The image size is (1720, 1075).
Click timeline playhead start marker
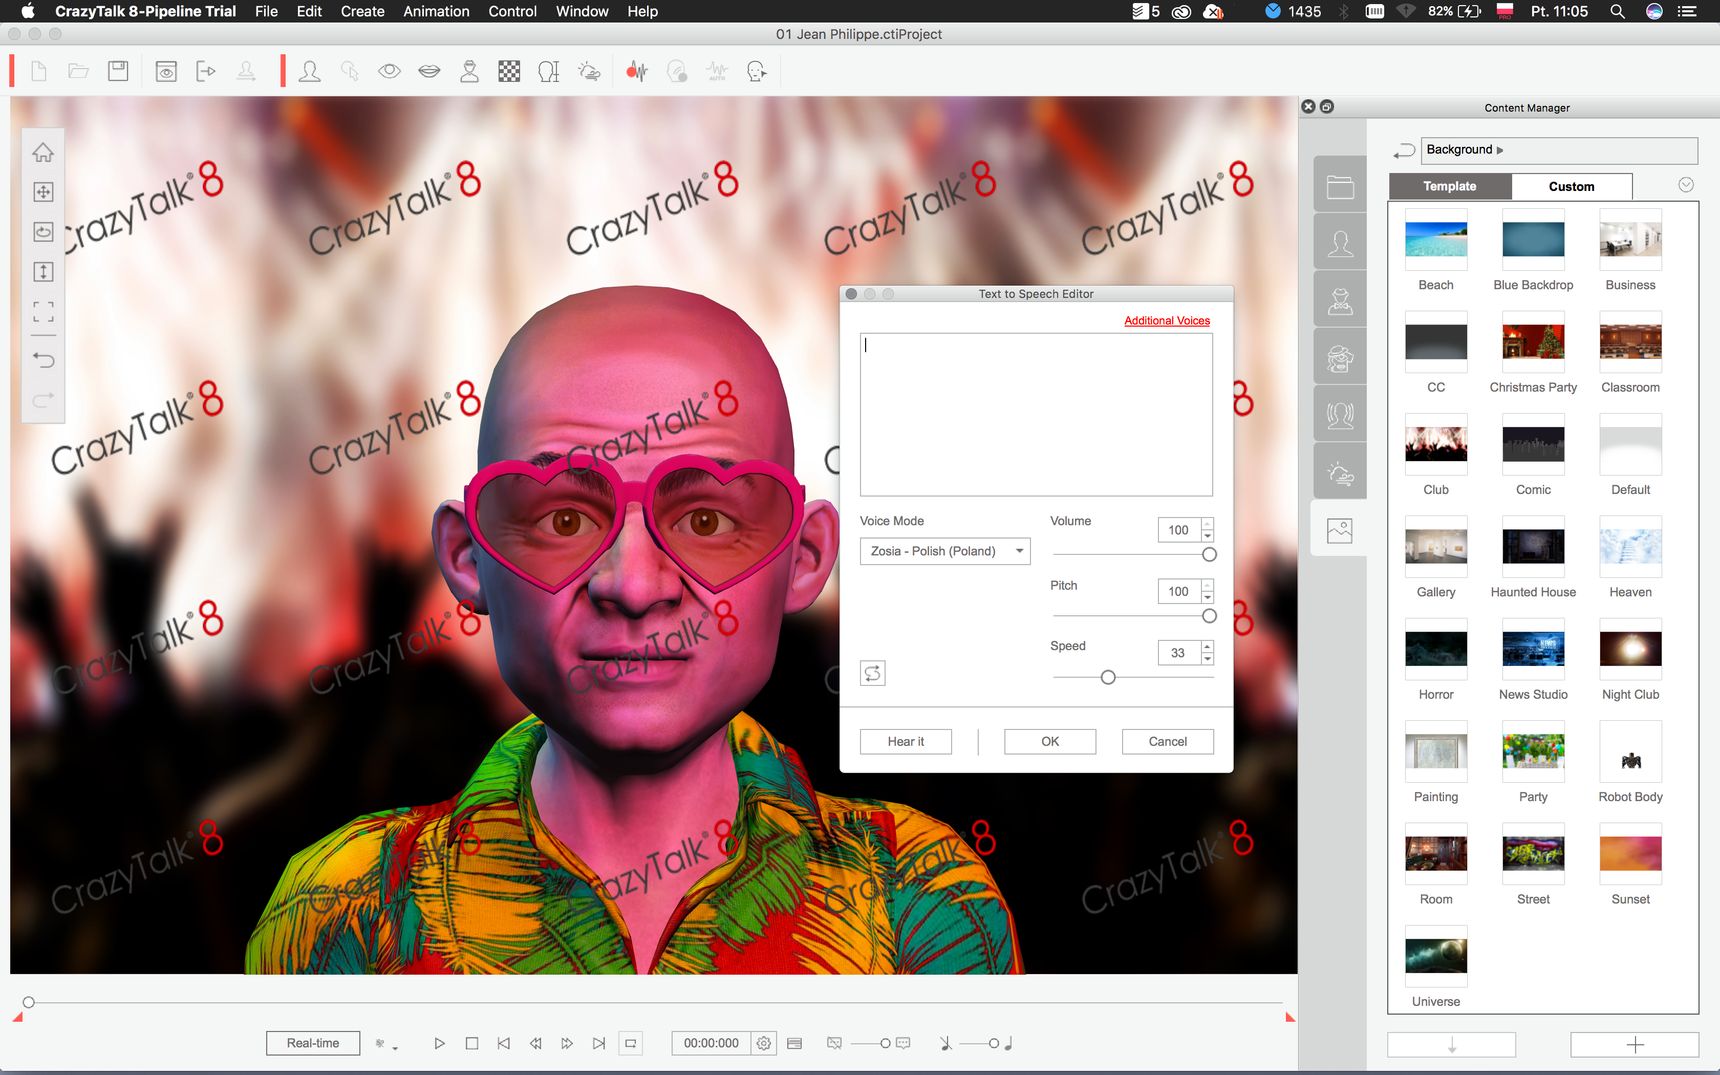pos(29,1002)
